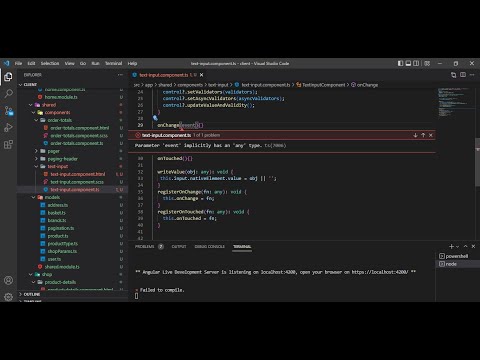Close the bottom panel
Image resolution: width=480 pixels, height=360 pixels.
click(473, 246)
